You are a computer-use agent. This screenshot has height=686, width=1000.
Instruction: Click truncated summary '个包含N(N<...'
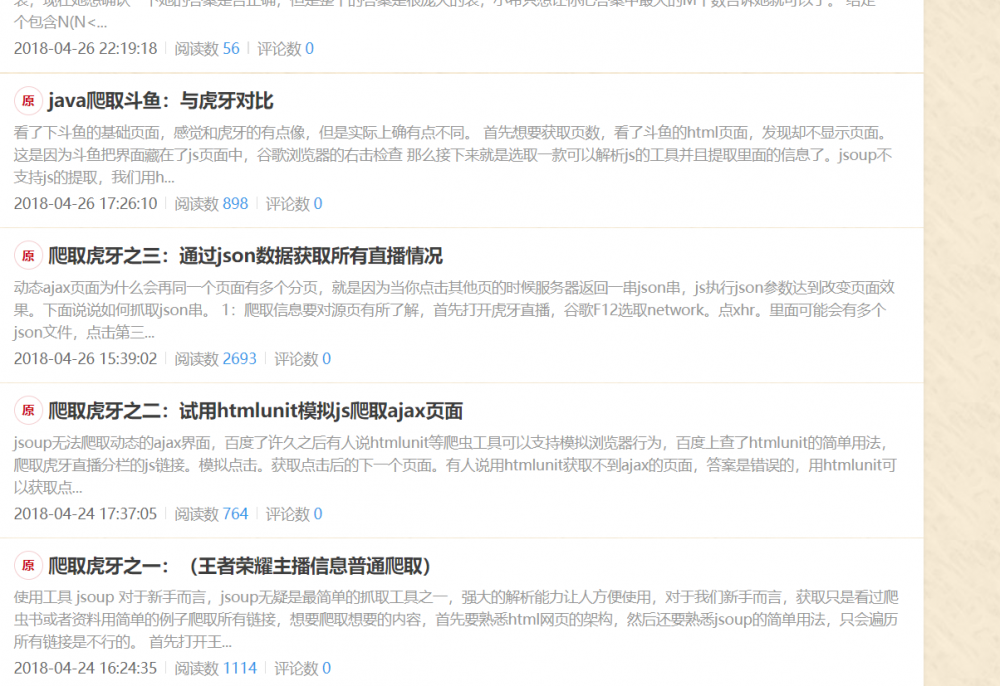[61, 22]
